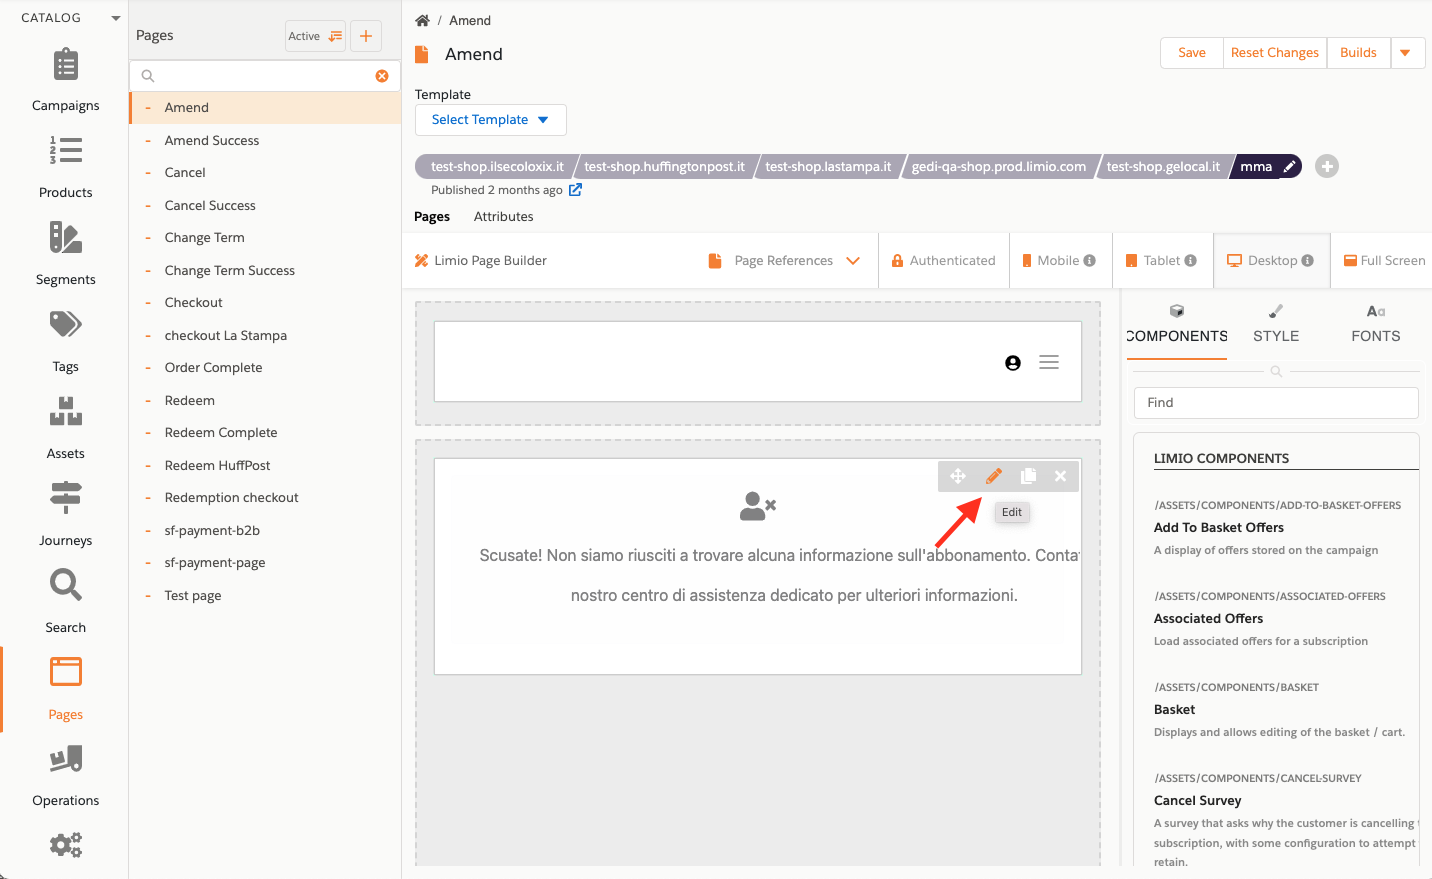Click the plus icon to add a domain tag
This screenshot has width=1432, height=879.
click(x=1327, y=167)
